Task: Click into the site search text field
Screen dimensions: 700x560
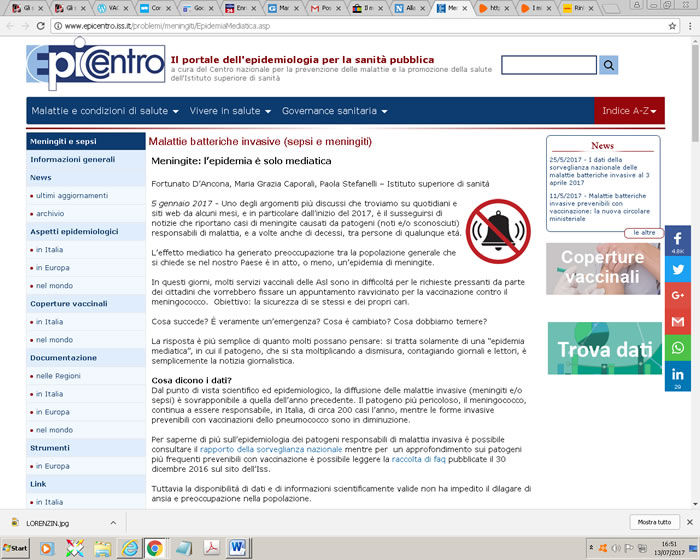Action: (x=548, y=65)
